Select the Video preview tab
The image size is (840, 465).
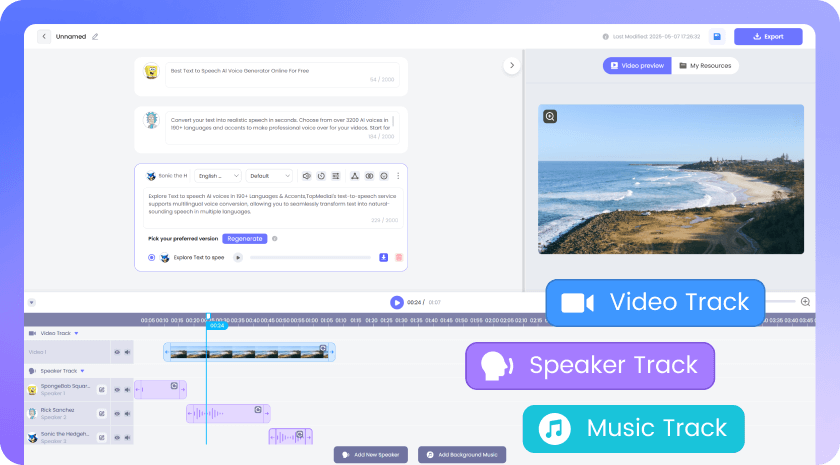point(637,66)
